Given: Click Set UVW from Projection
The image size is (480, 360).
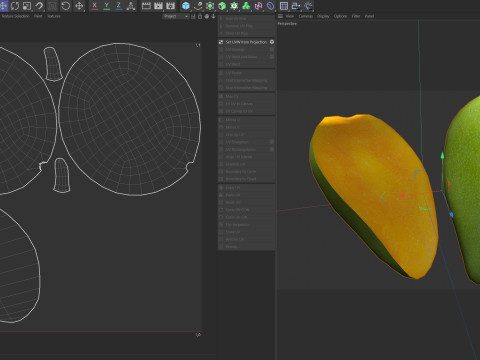Looking at the screenshot, I should tap(246, 42).
